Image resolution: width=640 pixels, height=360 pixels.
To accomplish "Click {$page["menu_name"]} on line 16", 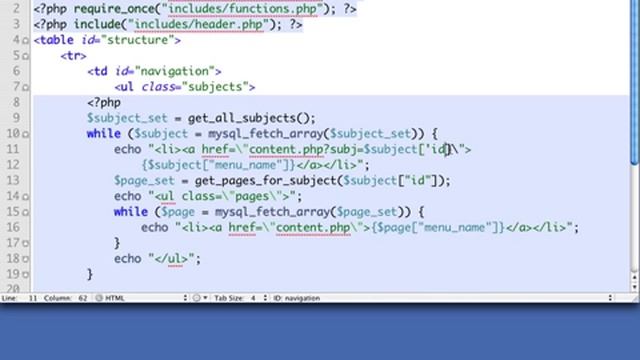I will 438,228.
